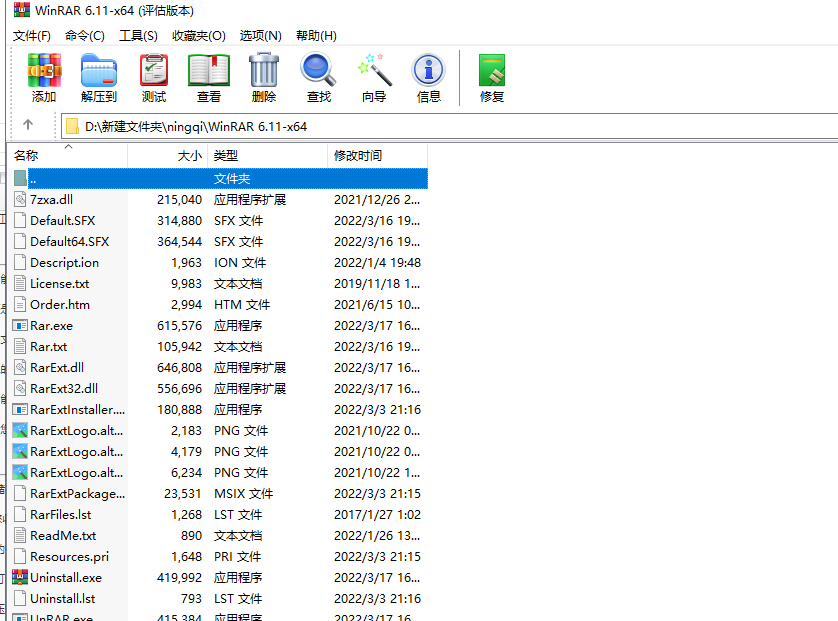
Task: Click the Uninstall.exe WinRAR icon
Action: point(20,577)
